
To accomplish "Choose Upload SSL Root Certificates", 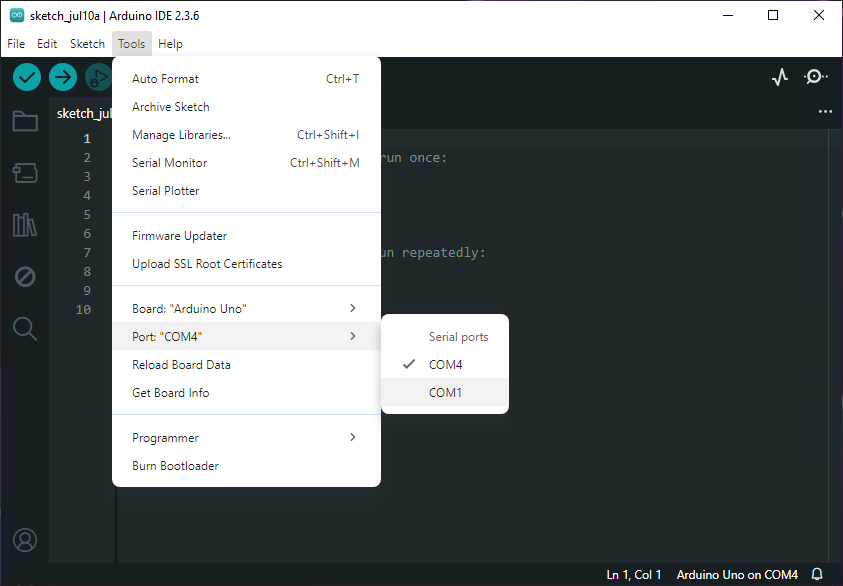I will (246, 263).
